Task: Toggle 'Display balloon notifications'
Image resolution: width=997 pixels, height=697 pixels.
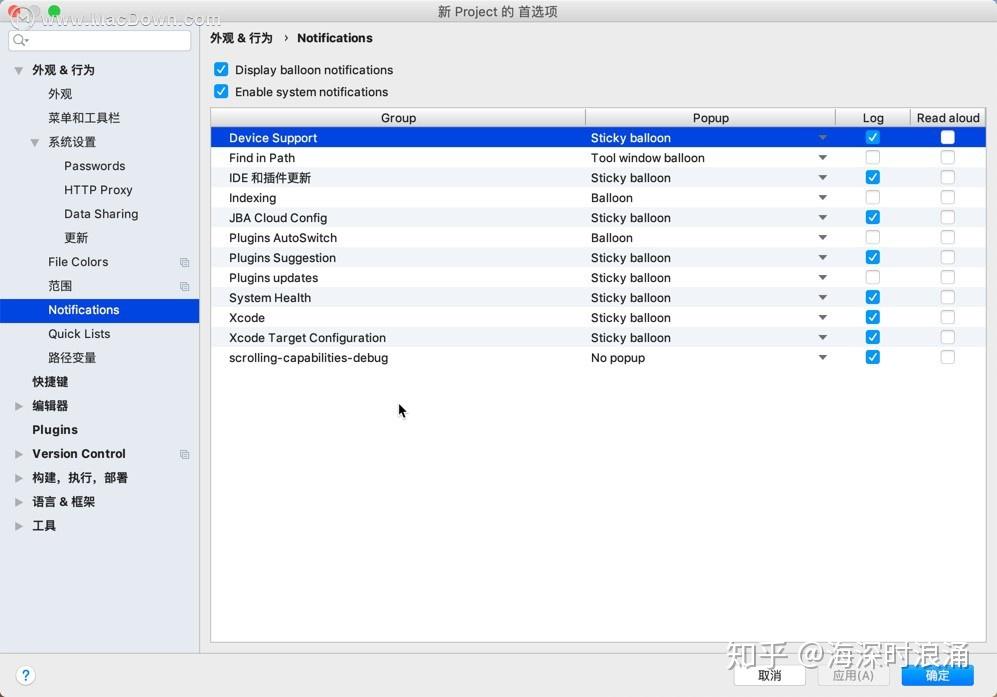Action: [x=221, y=70]
